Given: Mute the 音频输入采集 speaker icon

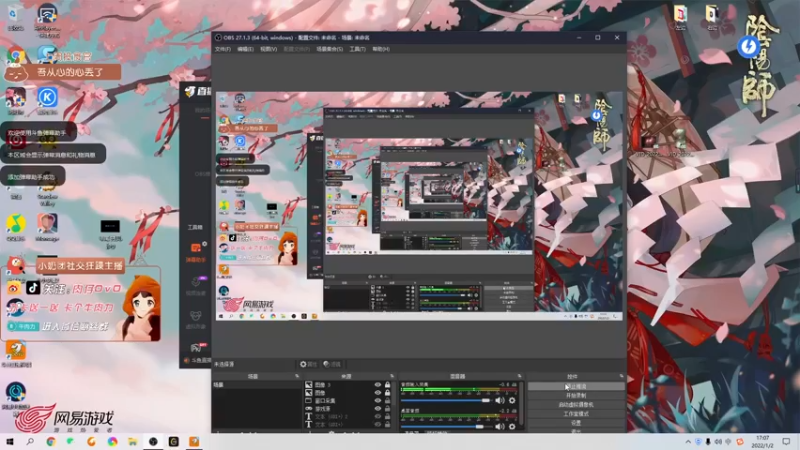Looking at the screenshot, I should point(499,401).
